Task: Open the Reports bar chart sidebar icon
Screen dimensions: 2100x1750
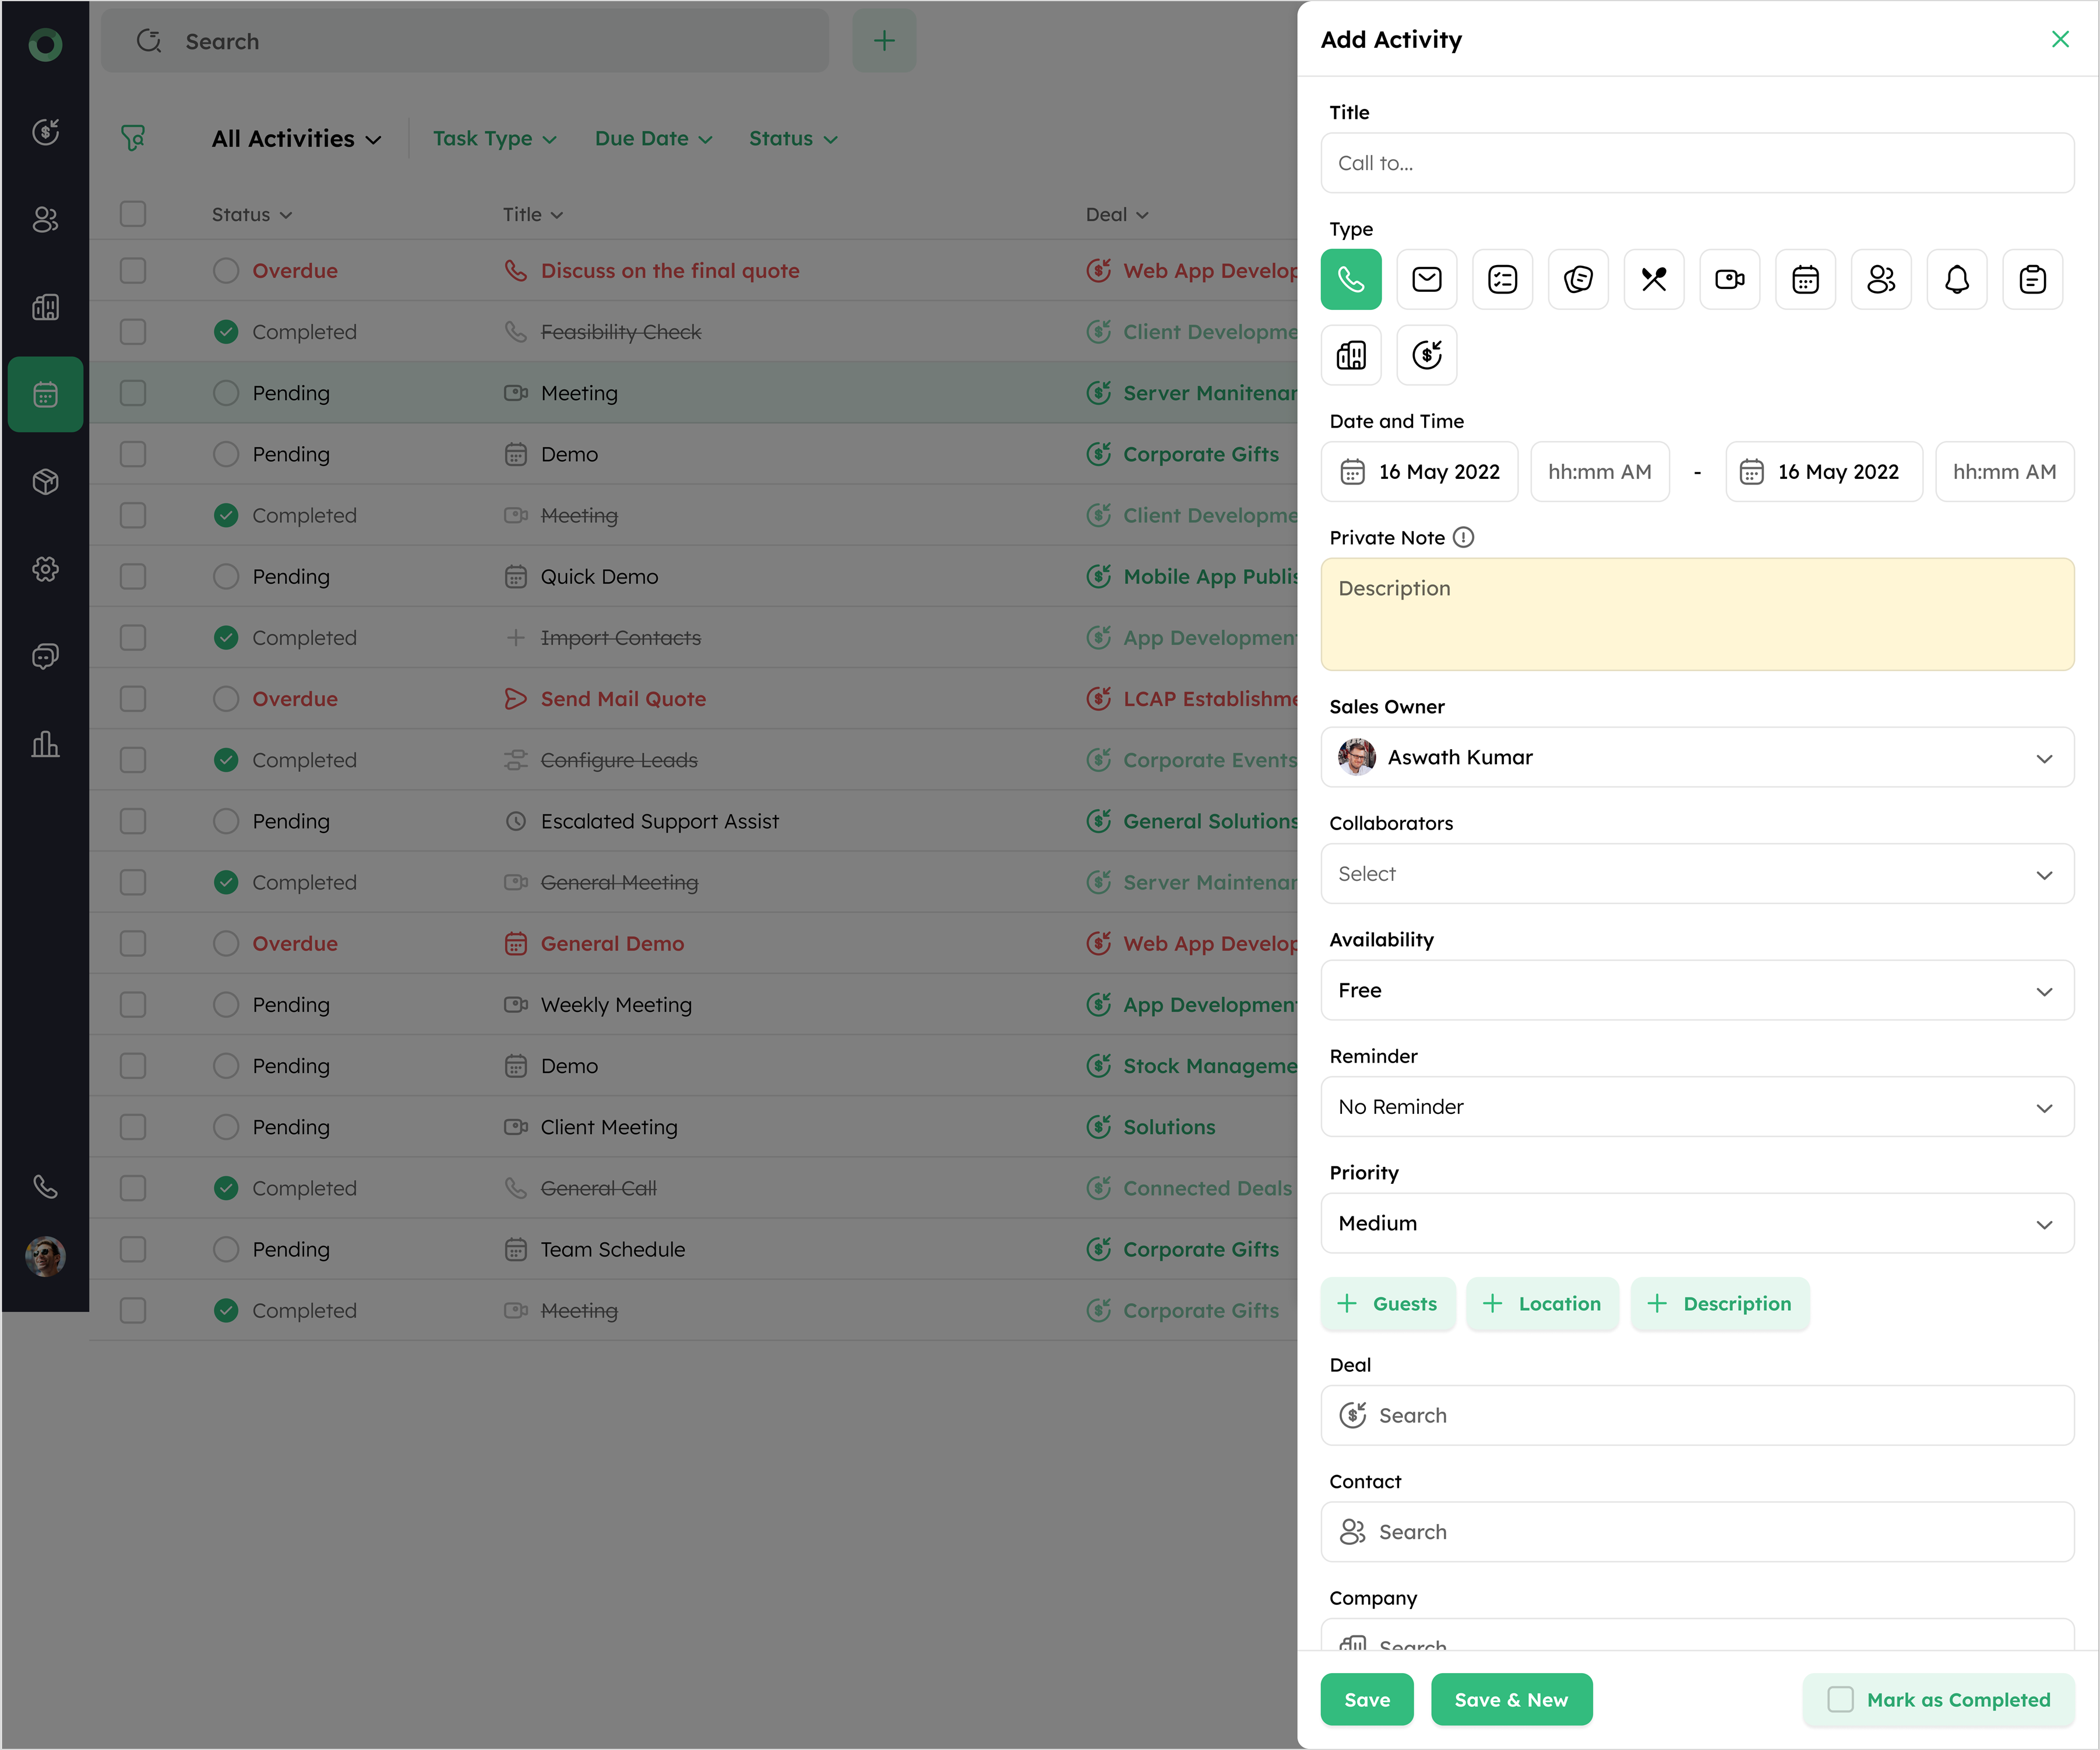Action: point(45,744)
